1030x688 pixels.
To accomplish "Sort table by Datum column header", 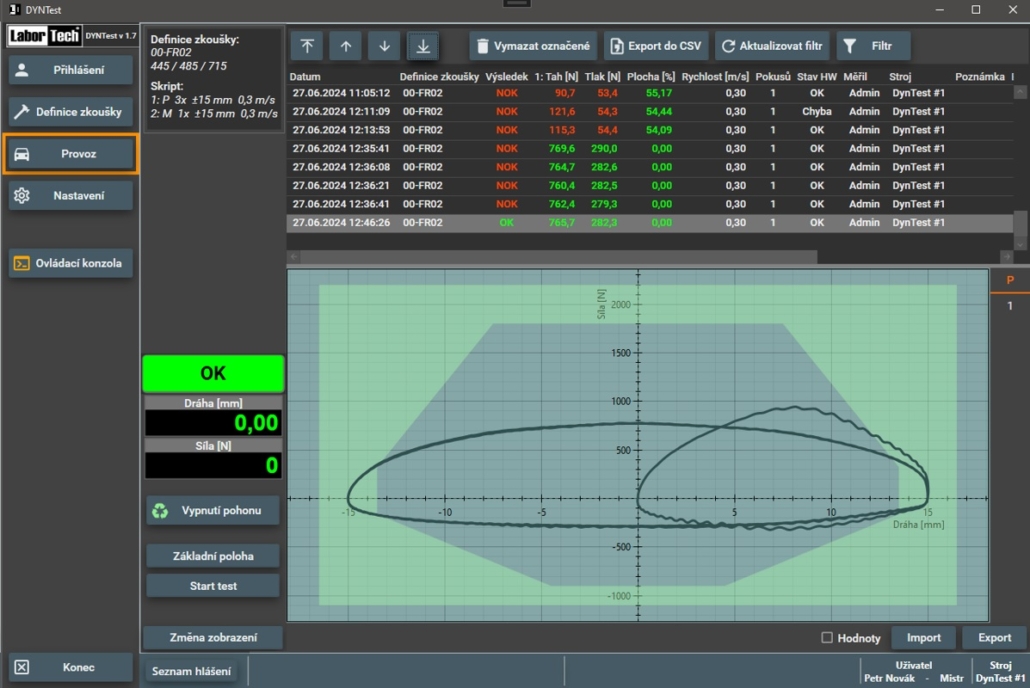I will point(305,77).
